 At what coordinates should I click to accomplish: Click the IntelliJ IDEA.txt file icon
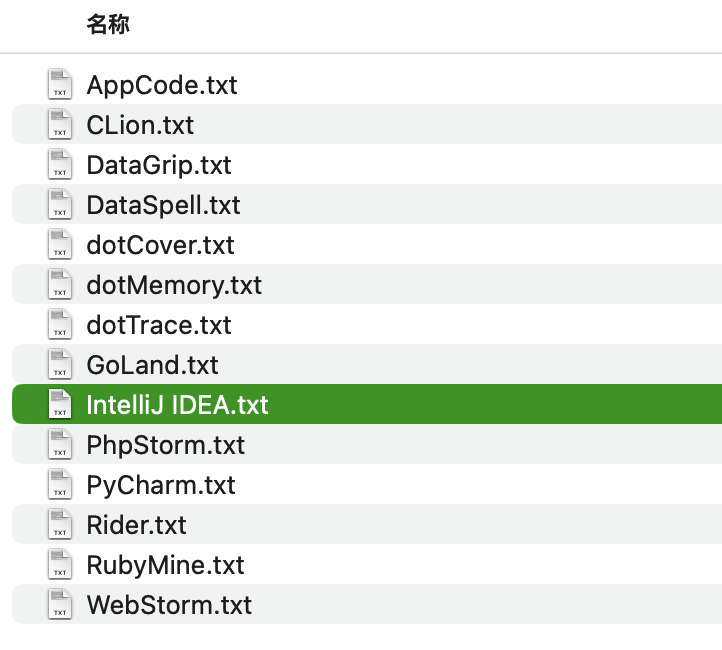(60, 405)
